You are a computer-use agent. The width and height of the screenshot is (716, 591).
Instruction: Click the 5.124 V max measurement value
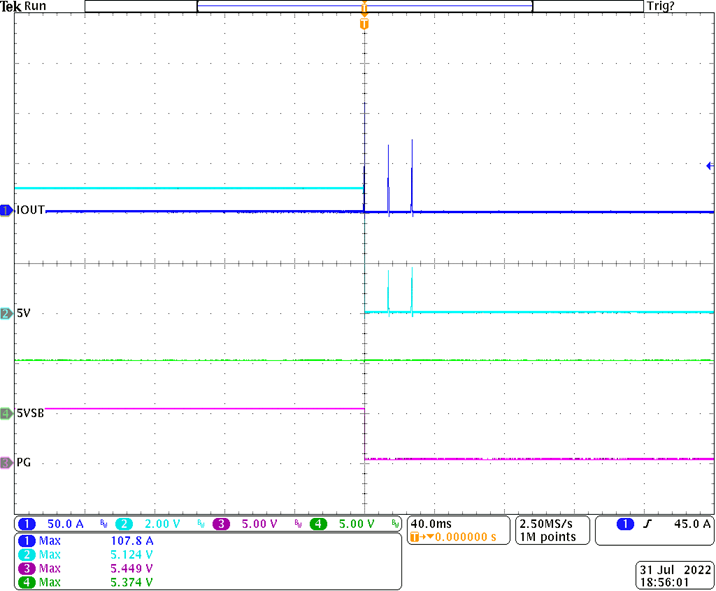pyautogui.click(x=132, y=555)
